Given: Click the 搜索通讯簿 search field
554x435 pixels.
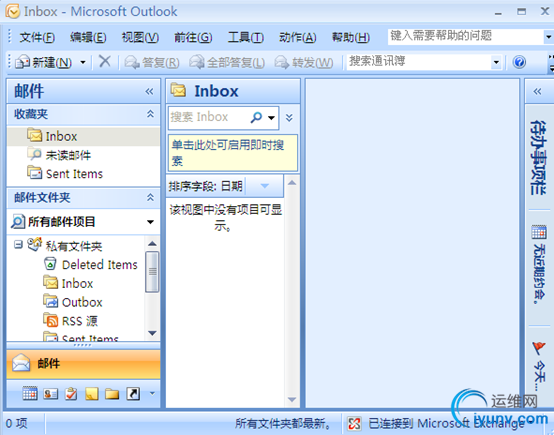Looking at the screenshot, I should point(419,62).
